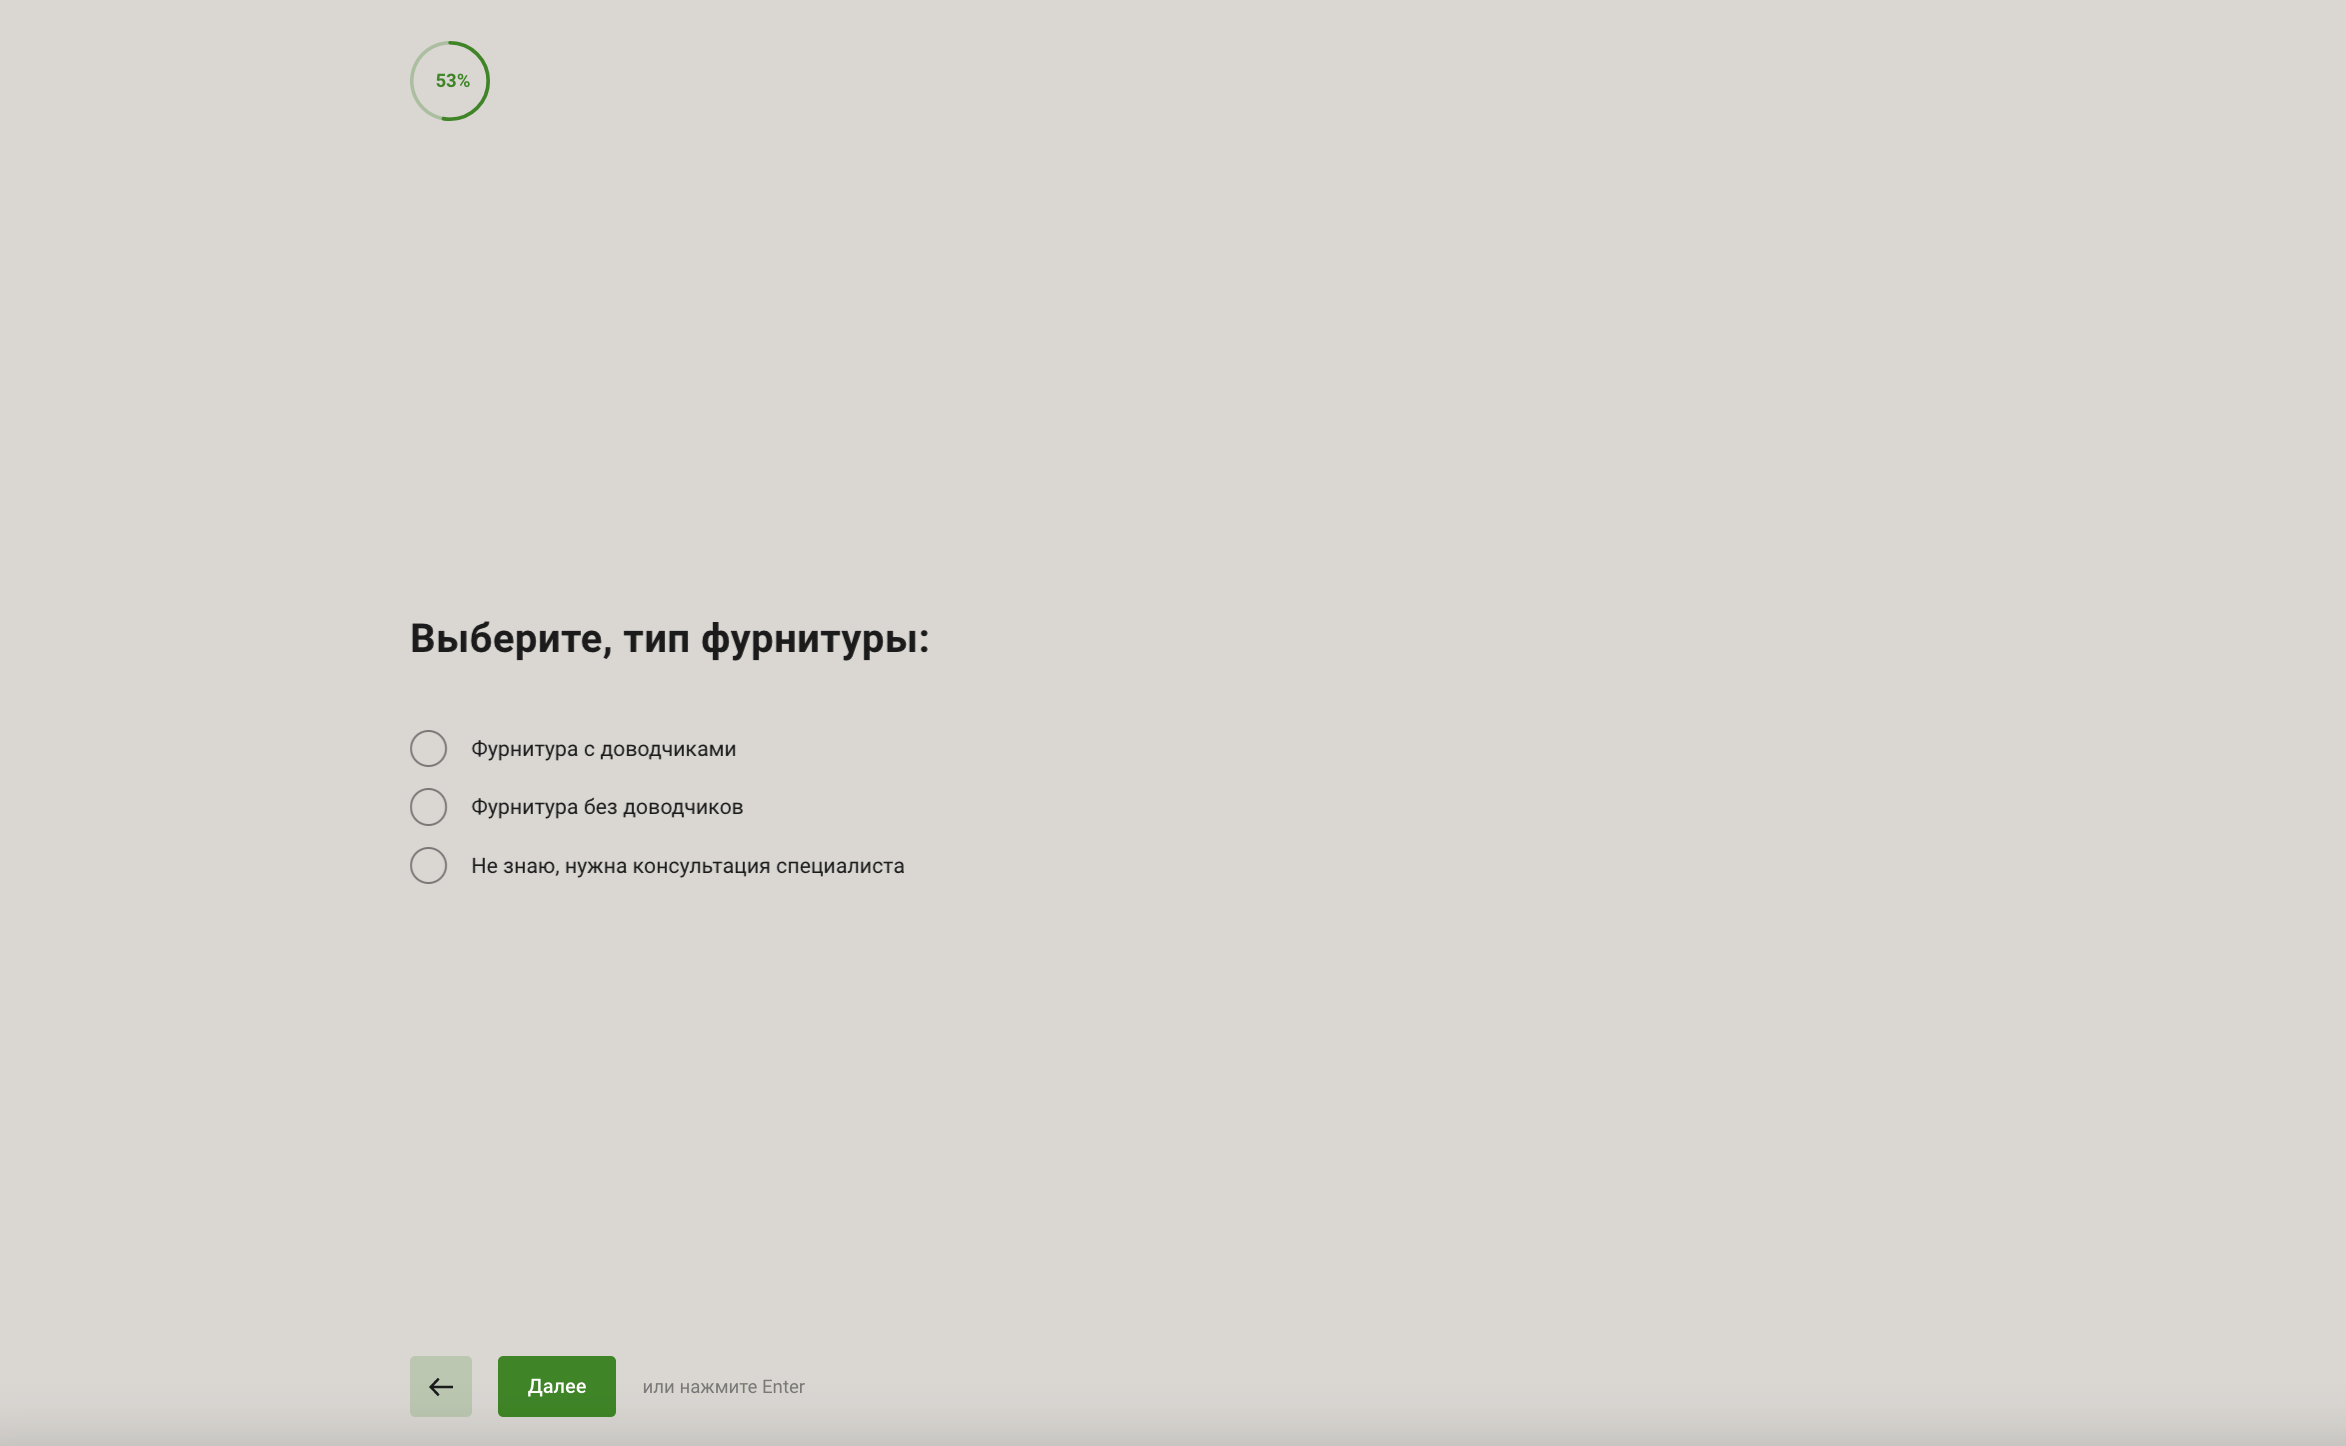
Task: Click the hint text или нажмите Enter
Action: coord(723,1387)
